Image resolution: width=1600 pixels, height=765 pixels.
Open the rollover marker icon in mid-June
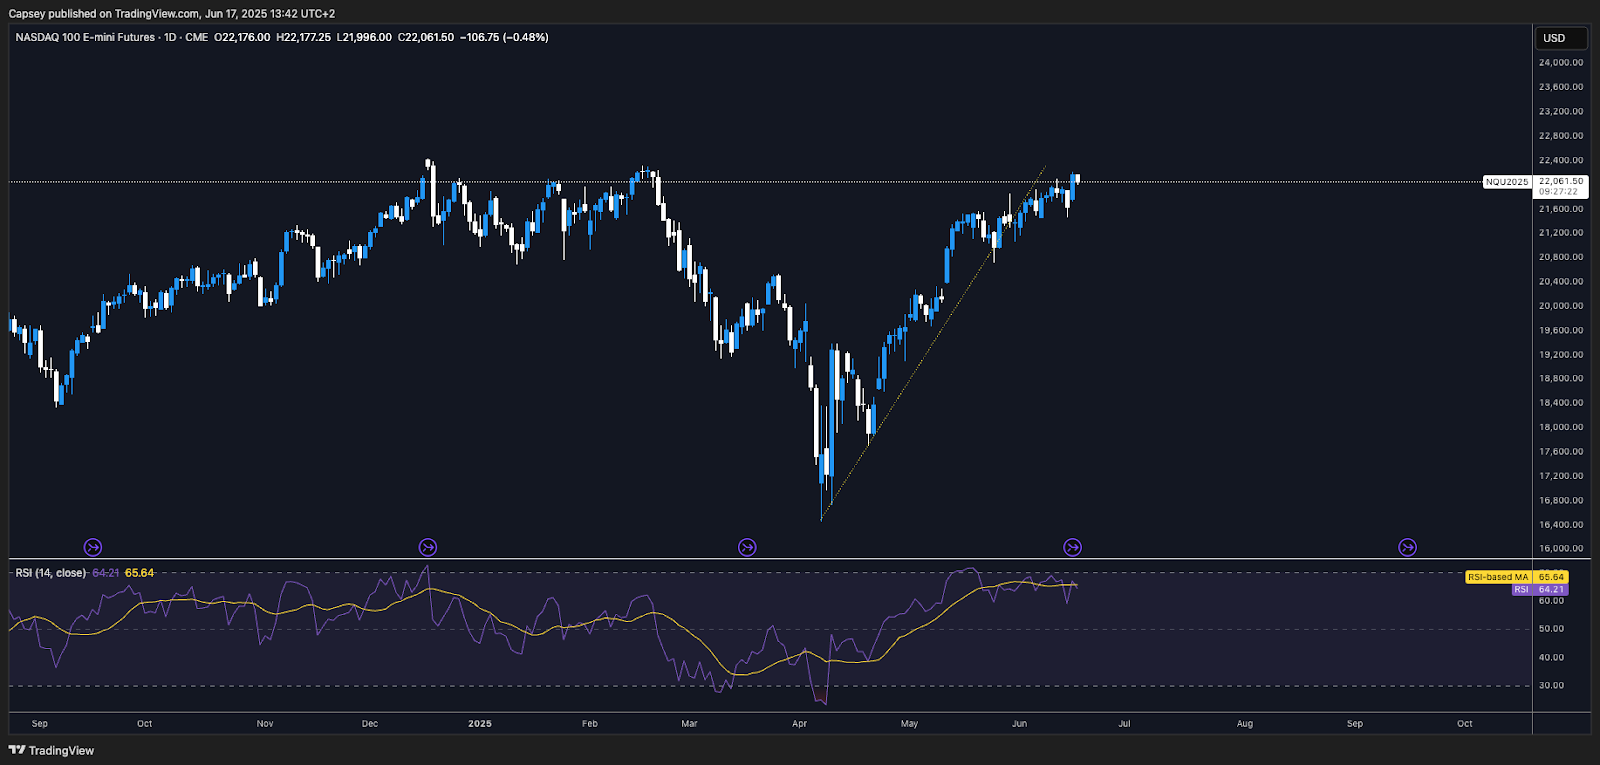(1072, 547)
